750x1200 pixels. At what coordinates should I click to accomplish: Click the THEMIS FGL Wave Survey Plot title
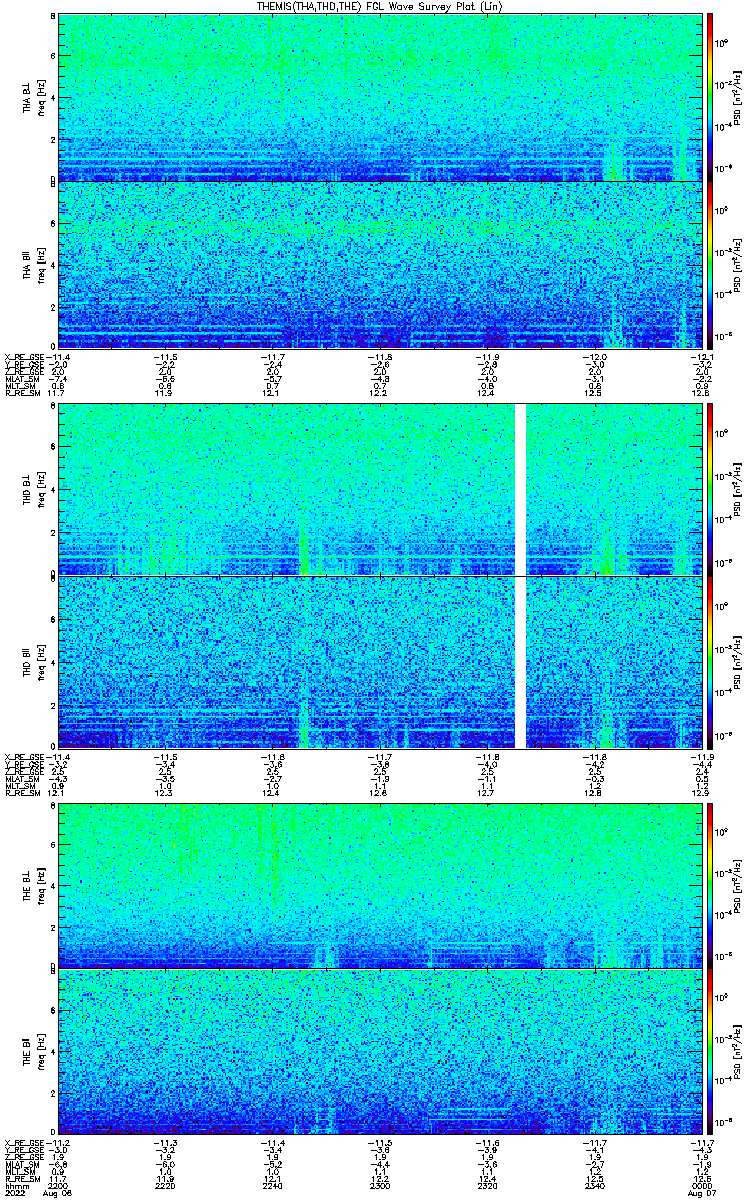tap(381, 6)
